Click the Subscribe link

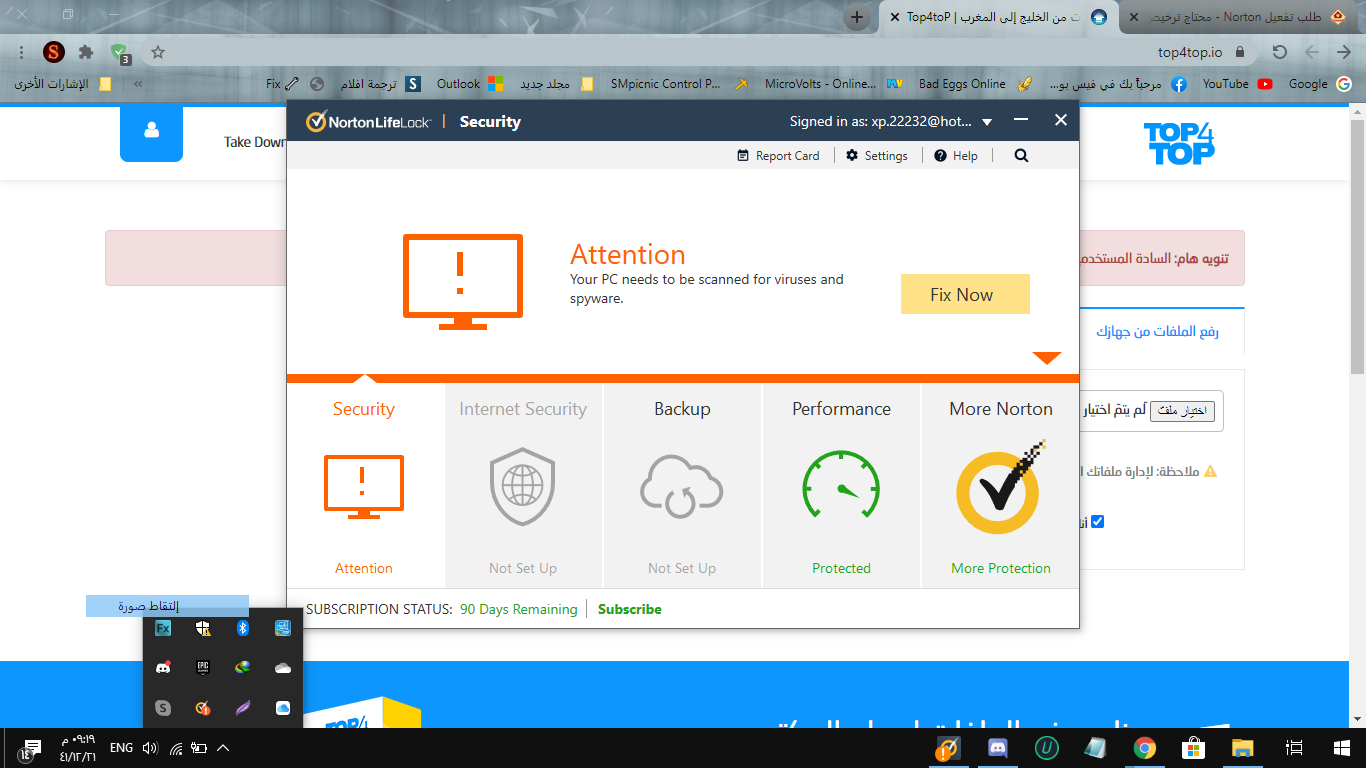coord(630,609)
